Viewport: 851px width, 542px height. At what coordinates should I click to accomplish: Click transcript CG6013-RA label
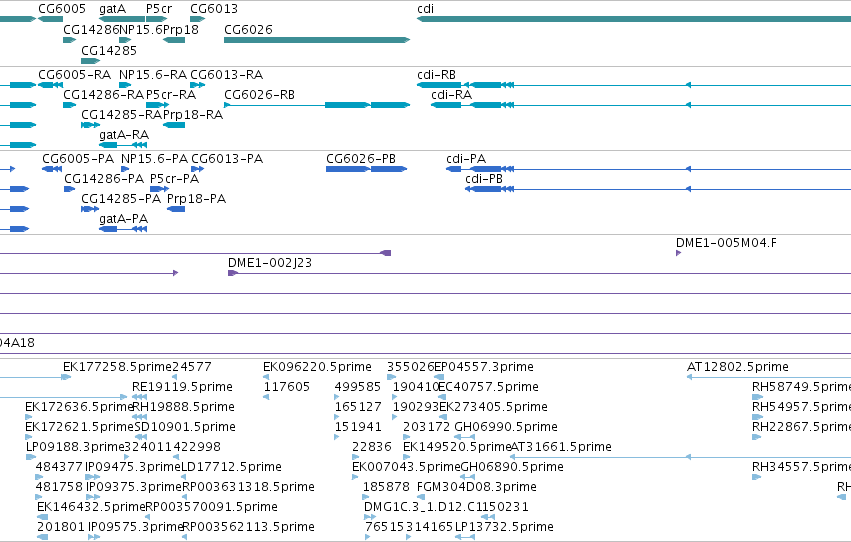pyautogui.click(x=226, y=74)
